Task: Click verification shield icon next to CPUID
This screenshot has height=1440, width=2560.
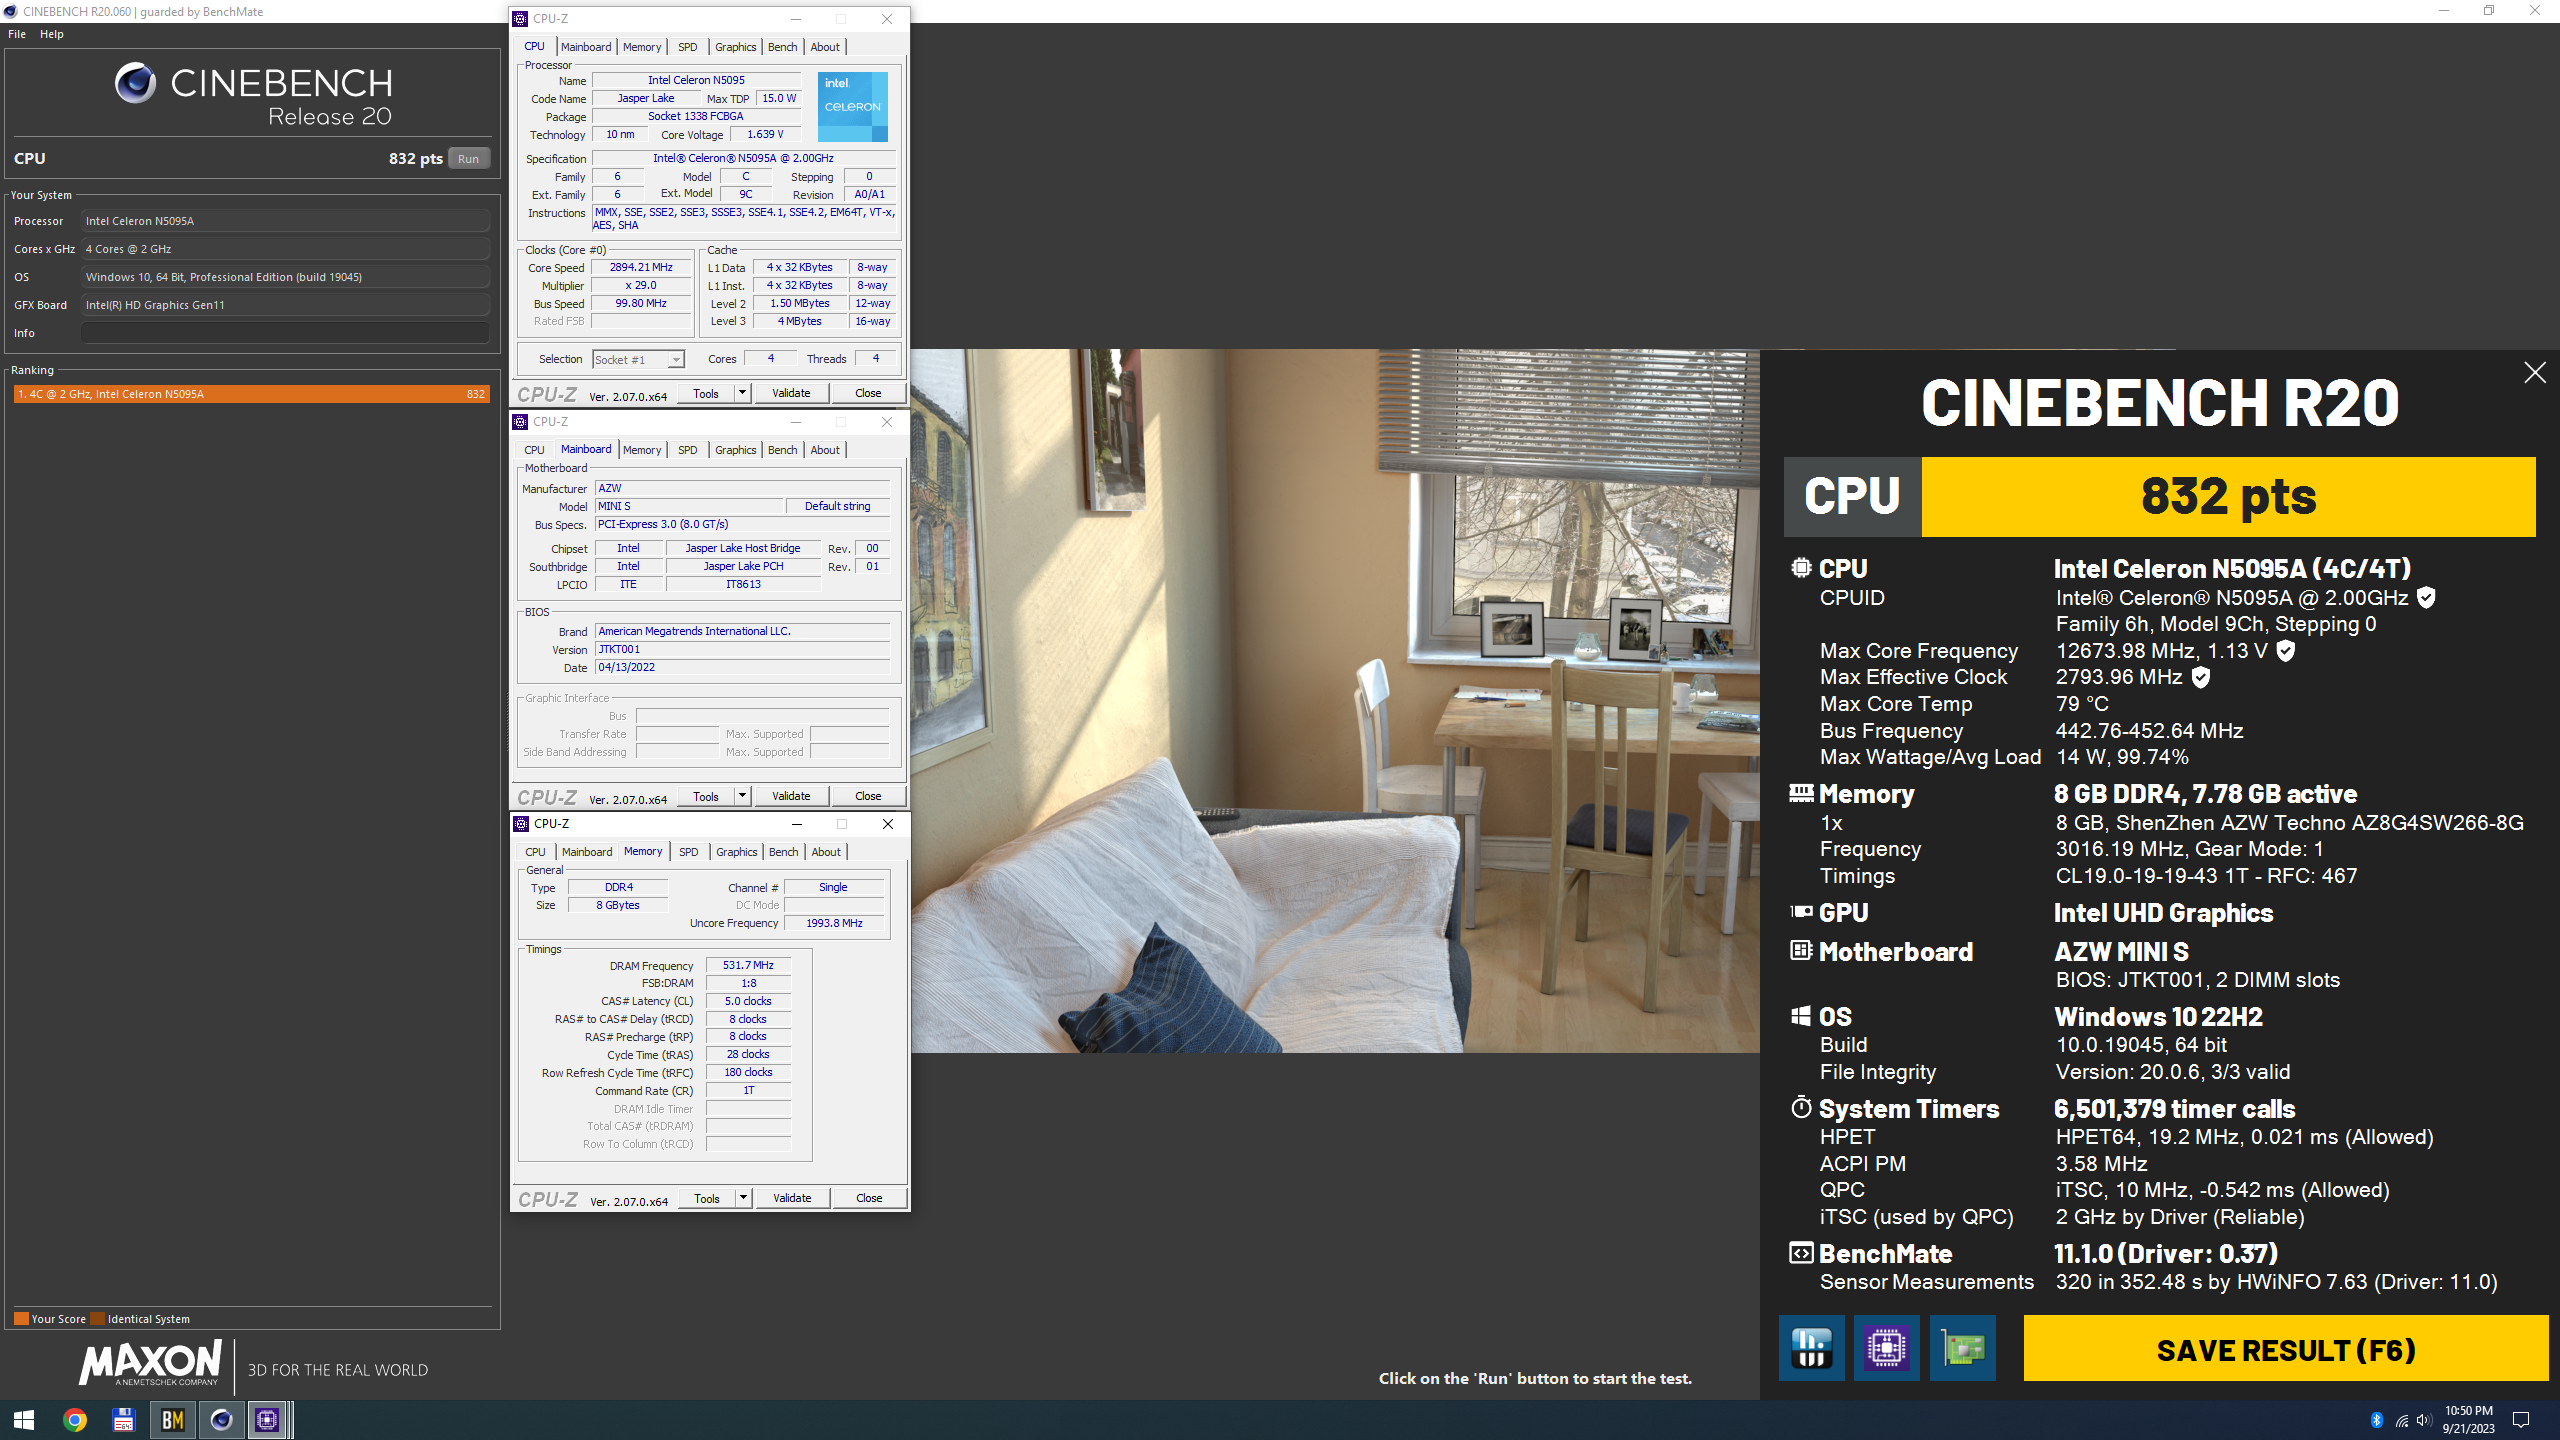Action: [2426, 597]
